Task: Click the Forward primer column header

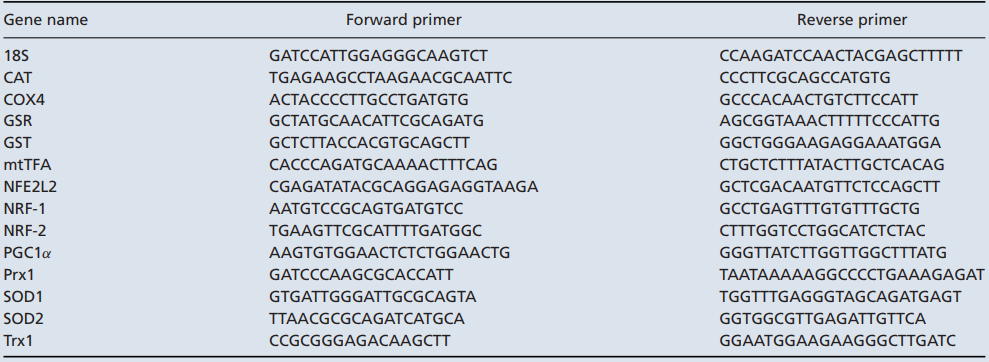Action: tap(404, 20)
